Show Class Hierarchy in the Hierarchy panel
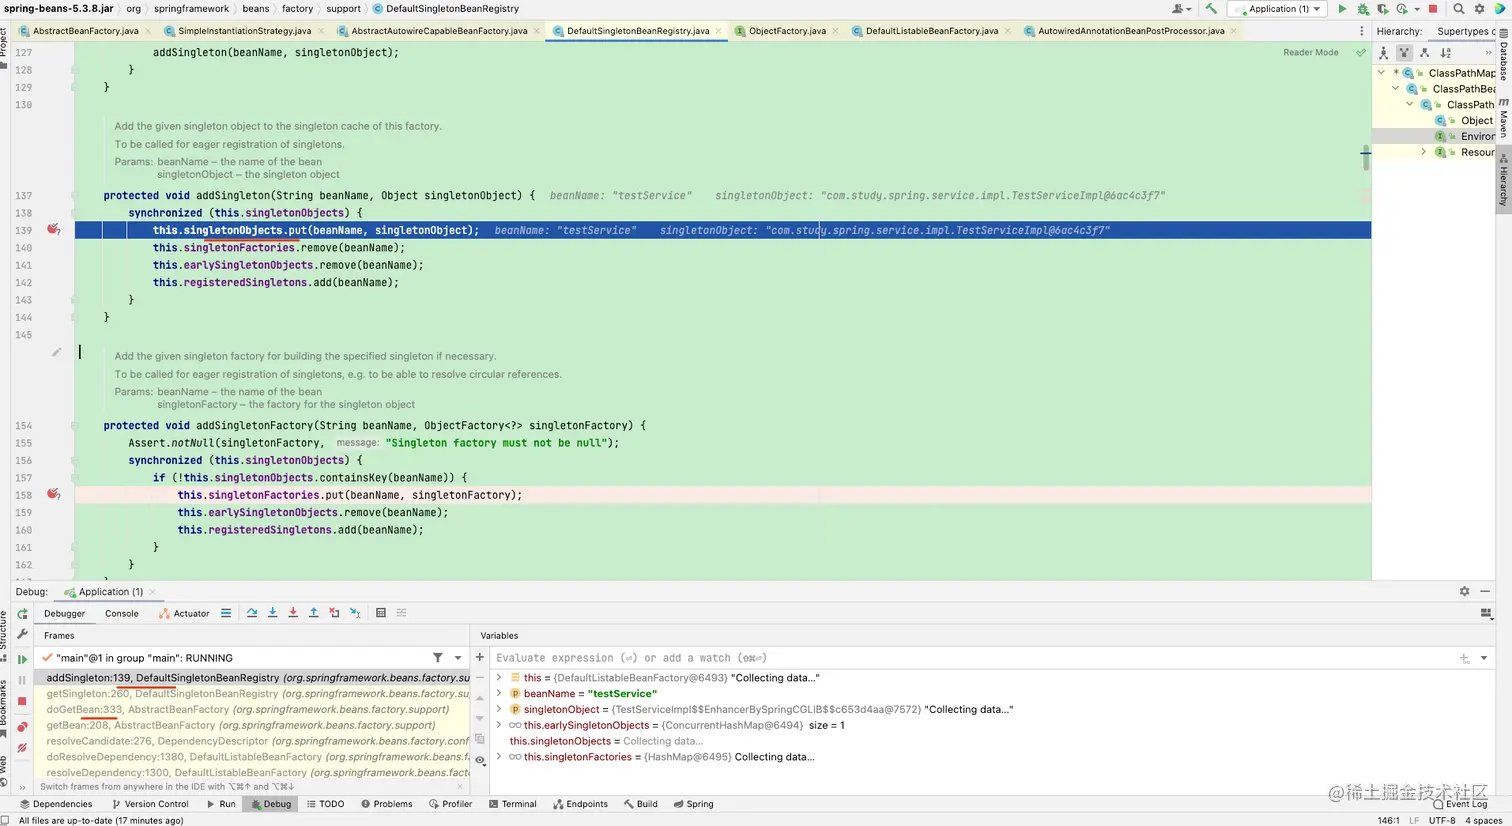The image size is (1512, 826). 1384,52
